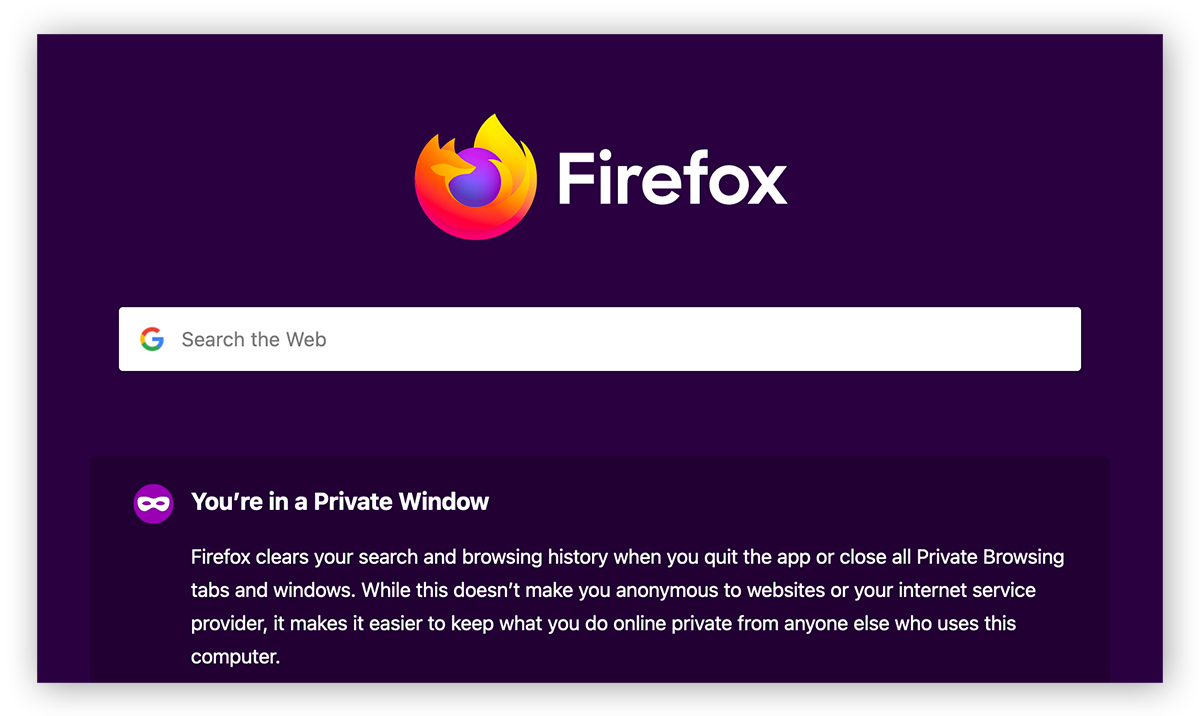Click the 'Search the Web' placeholder text
Image resolution: width=1200 pixels, height=716 pixels.
[x=254, y=340]
